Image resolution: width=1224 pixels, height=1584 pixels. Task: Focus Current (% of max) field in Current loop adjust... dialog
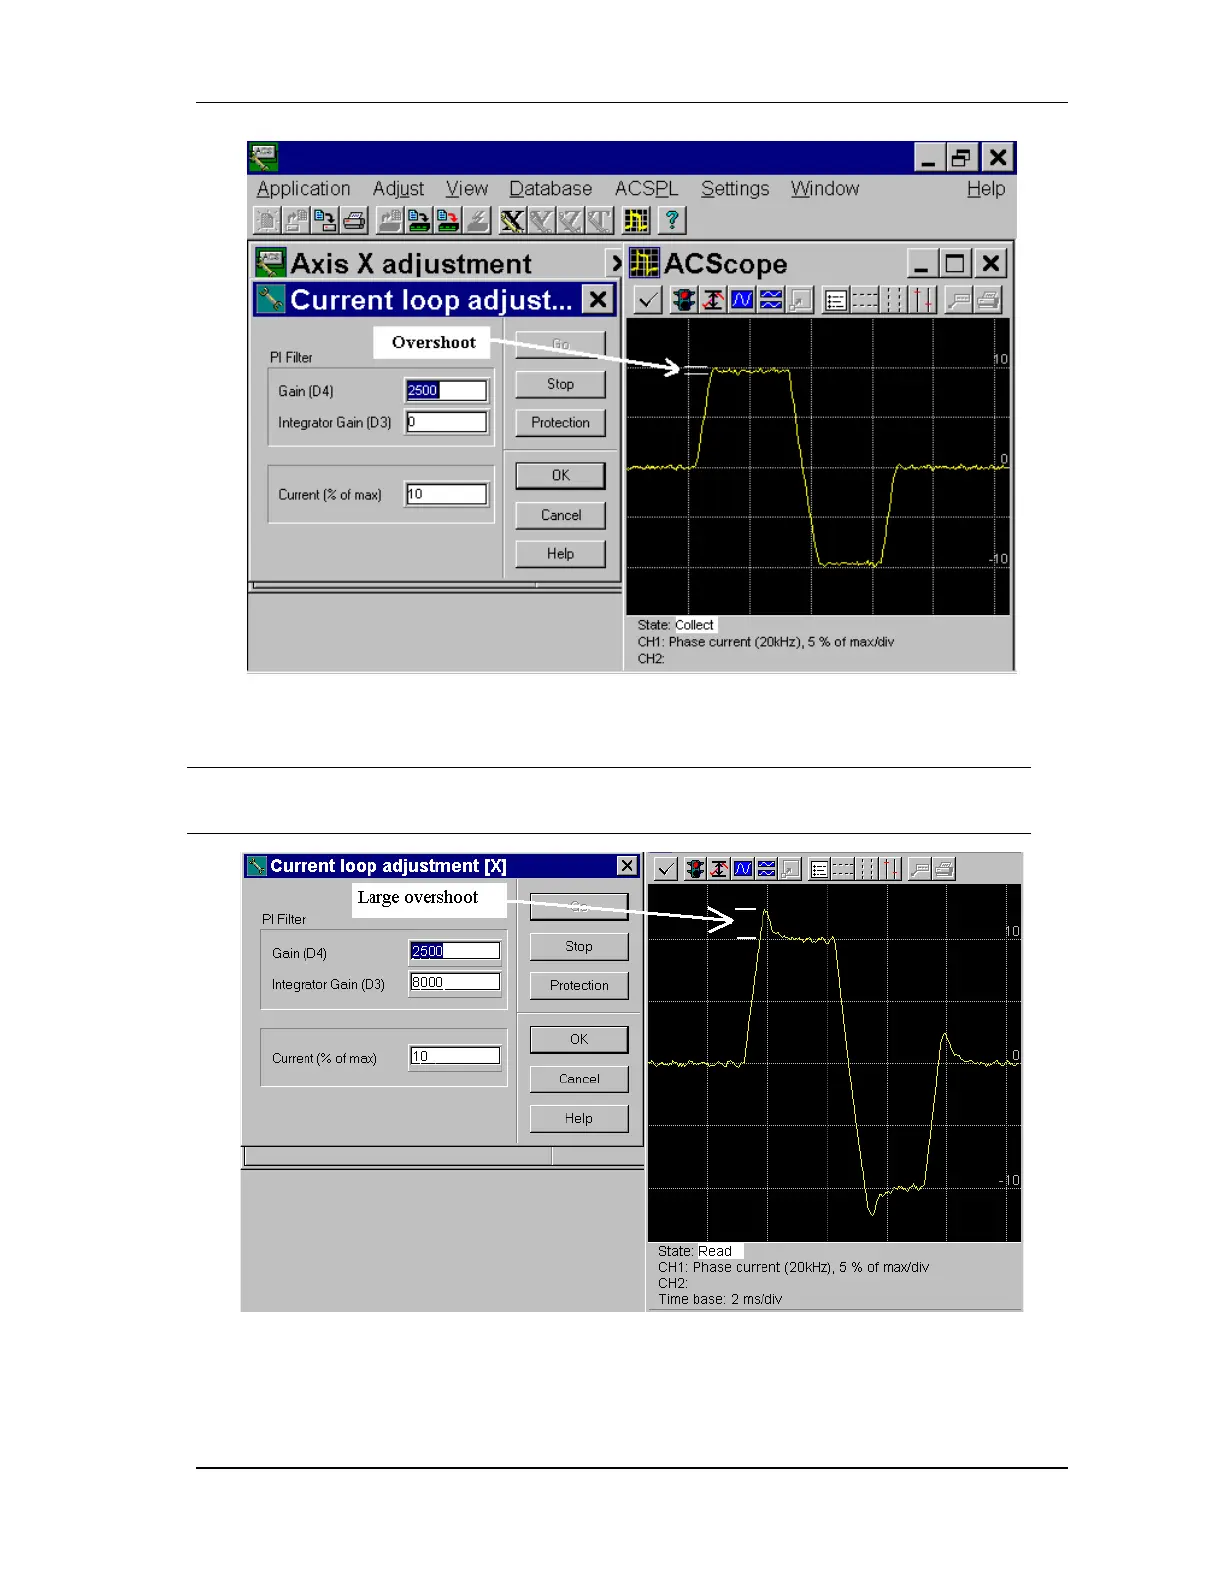click(446, 494)
